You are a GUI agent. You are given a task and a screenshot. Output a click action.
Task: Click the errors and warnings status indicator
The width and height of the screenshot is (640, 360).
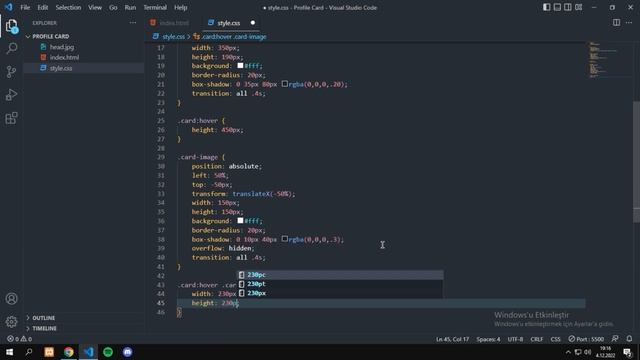click(x=19, y=339)
